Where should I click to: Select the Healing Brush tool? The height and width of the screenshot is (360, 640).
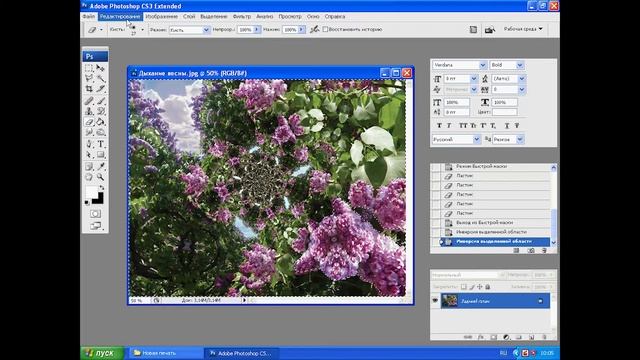(89, 100)
